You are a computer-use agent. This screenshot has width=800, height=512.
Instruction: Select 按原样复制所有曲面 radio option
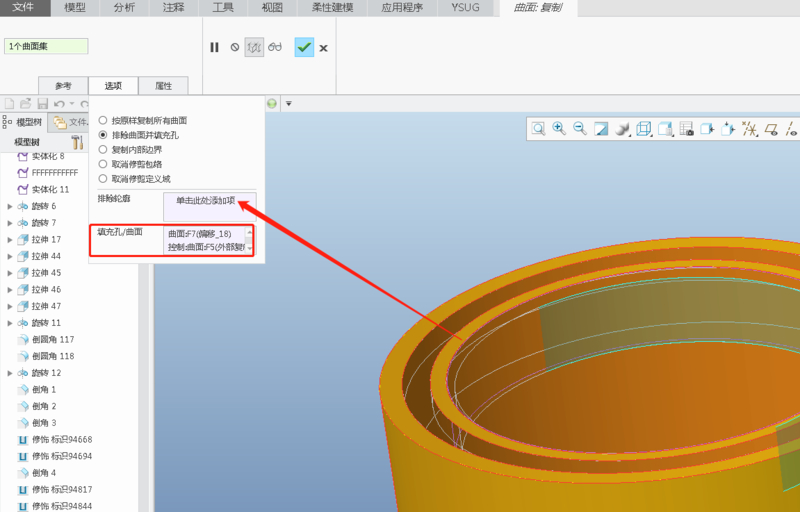103,121
